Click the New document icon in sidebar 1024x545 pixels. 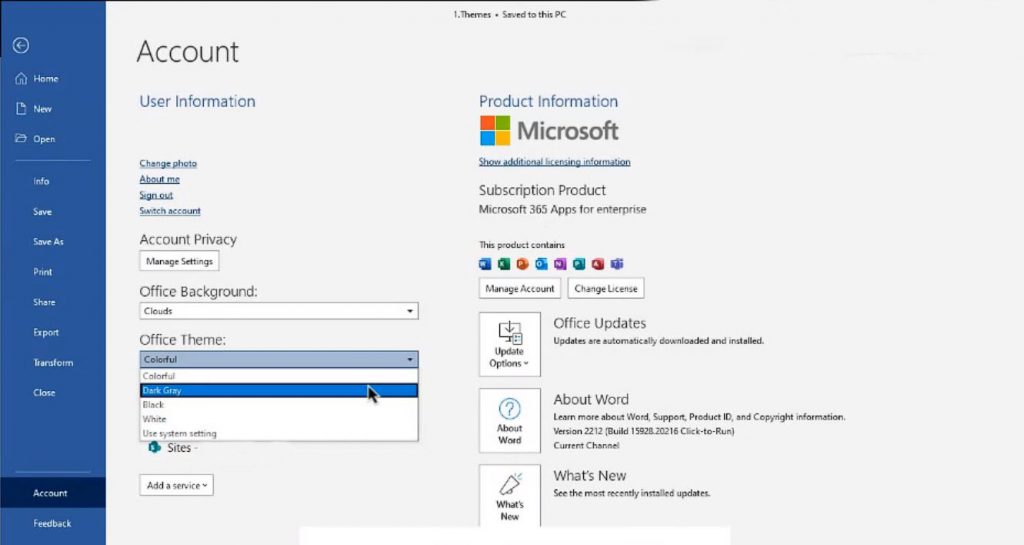coord(21,108)
